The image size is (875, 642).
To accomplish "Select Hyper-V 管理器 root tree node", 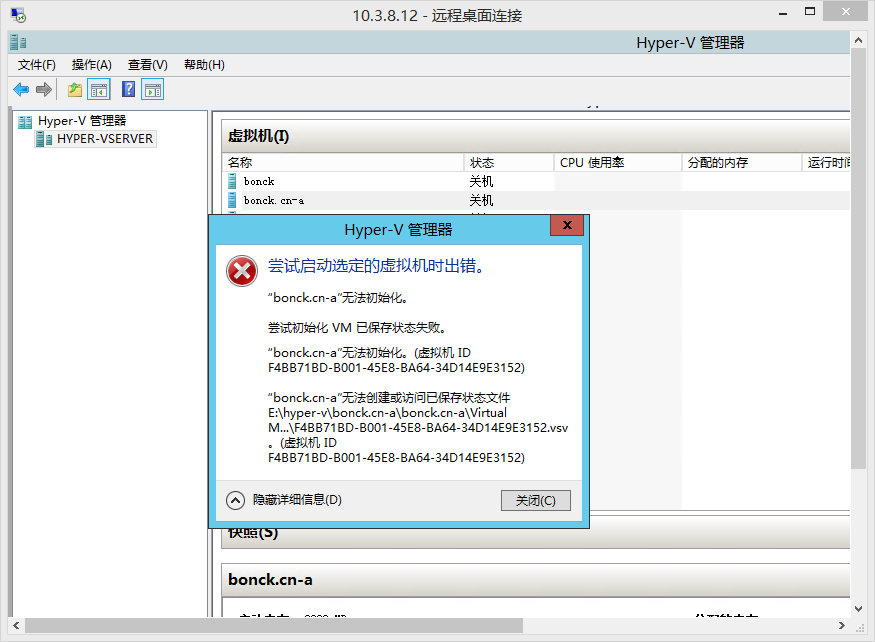I will point(82,121).
